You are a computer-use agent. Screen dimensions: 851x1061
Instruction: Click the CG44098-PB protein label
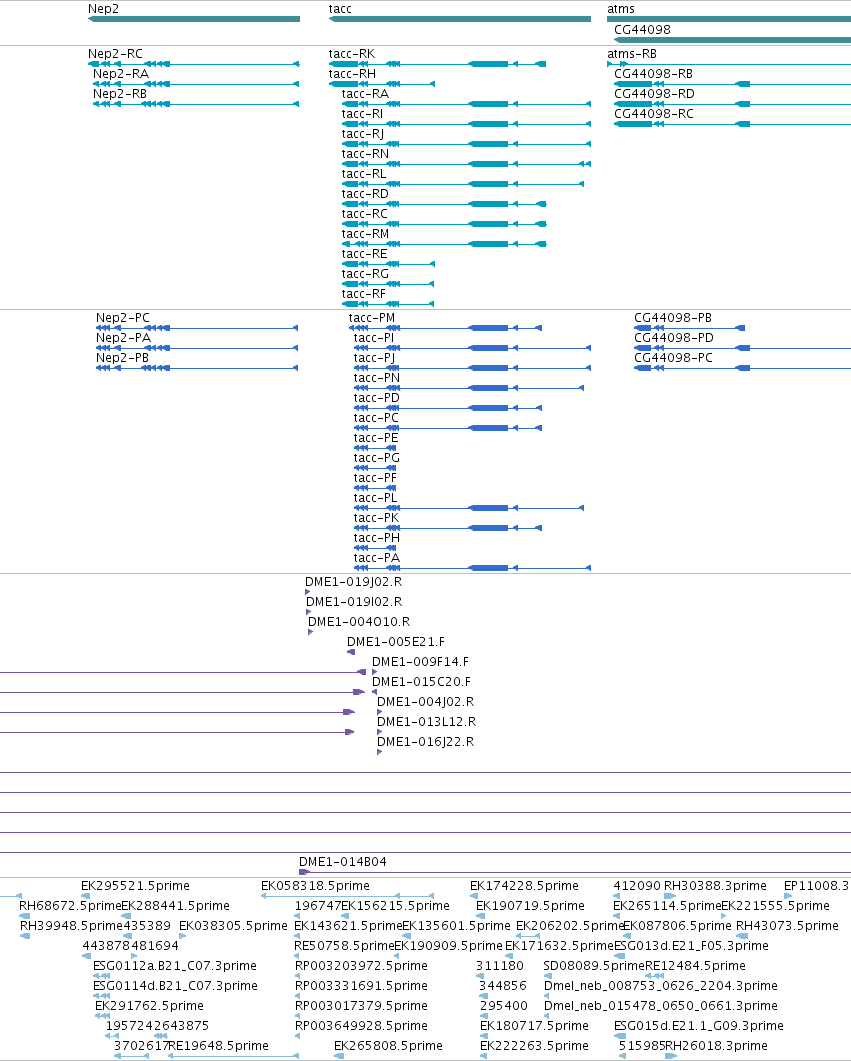pyautogui.click(x=673, y=317)
